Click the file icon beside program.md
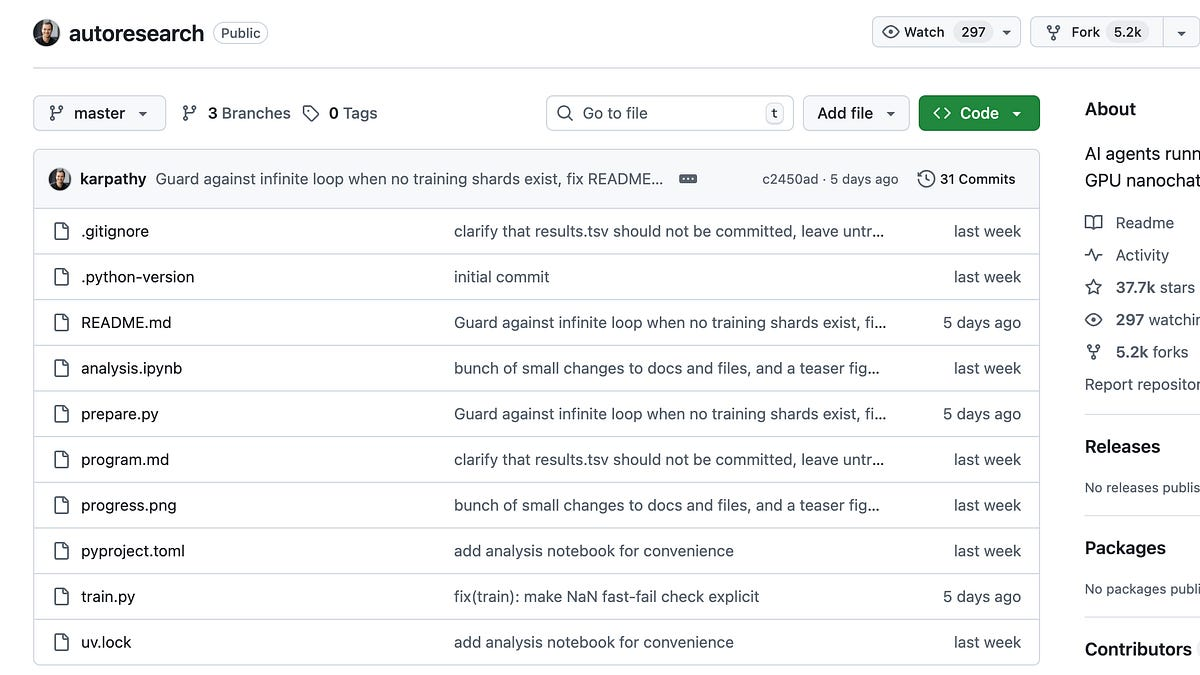This screenshot has height=675, width=1200. coord(62,460)
